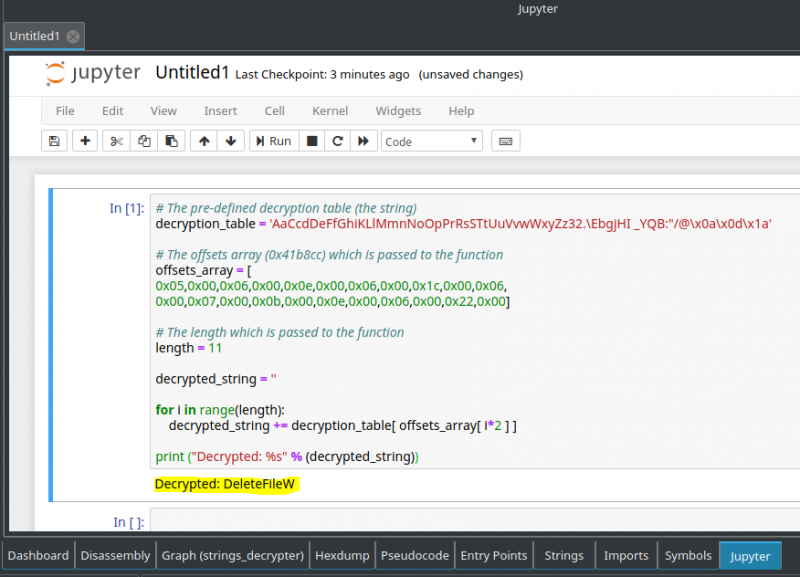The width and height of the screenshot is (800, 577).
Task: Paste the copied cell
Action: pyautogui.click(x=171, y=140)
